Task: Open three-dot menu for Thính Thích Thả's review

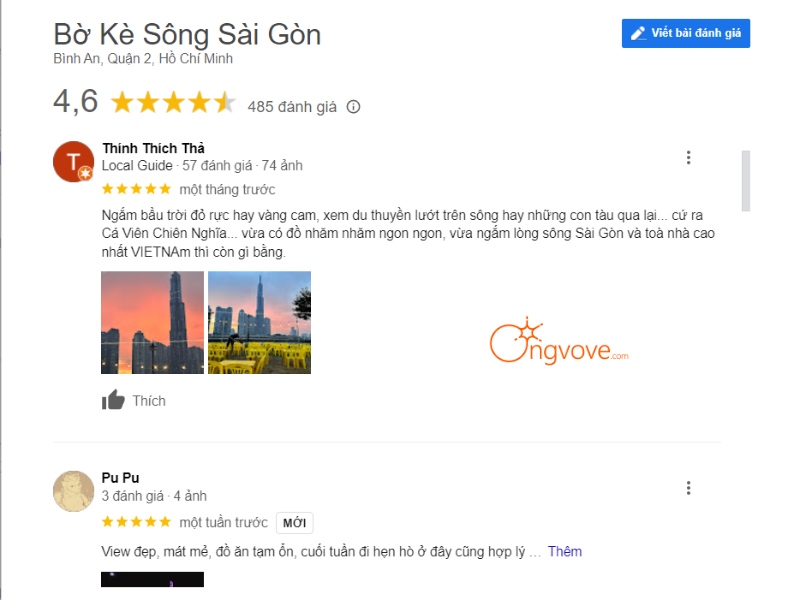Action: [x=688, y=157]
